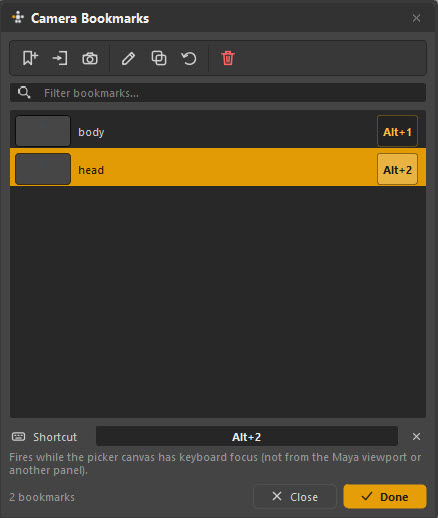Click the camera snapshot icon
Screen dimensions: 438x518
(x=90, y=58)
